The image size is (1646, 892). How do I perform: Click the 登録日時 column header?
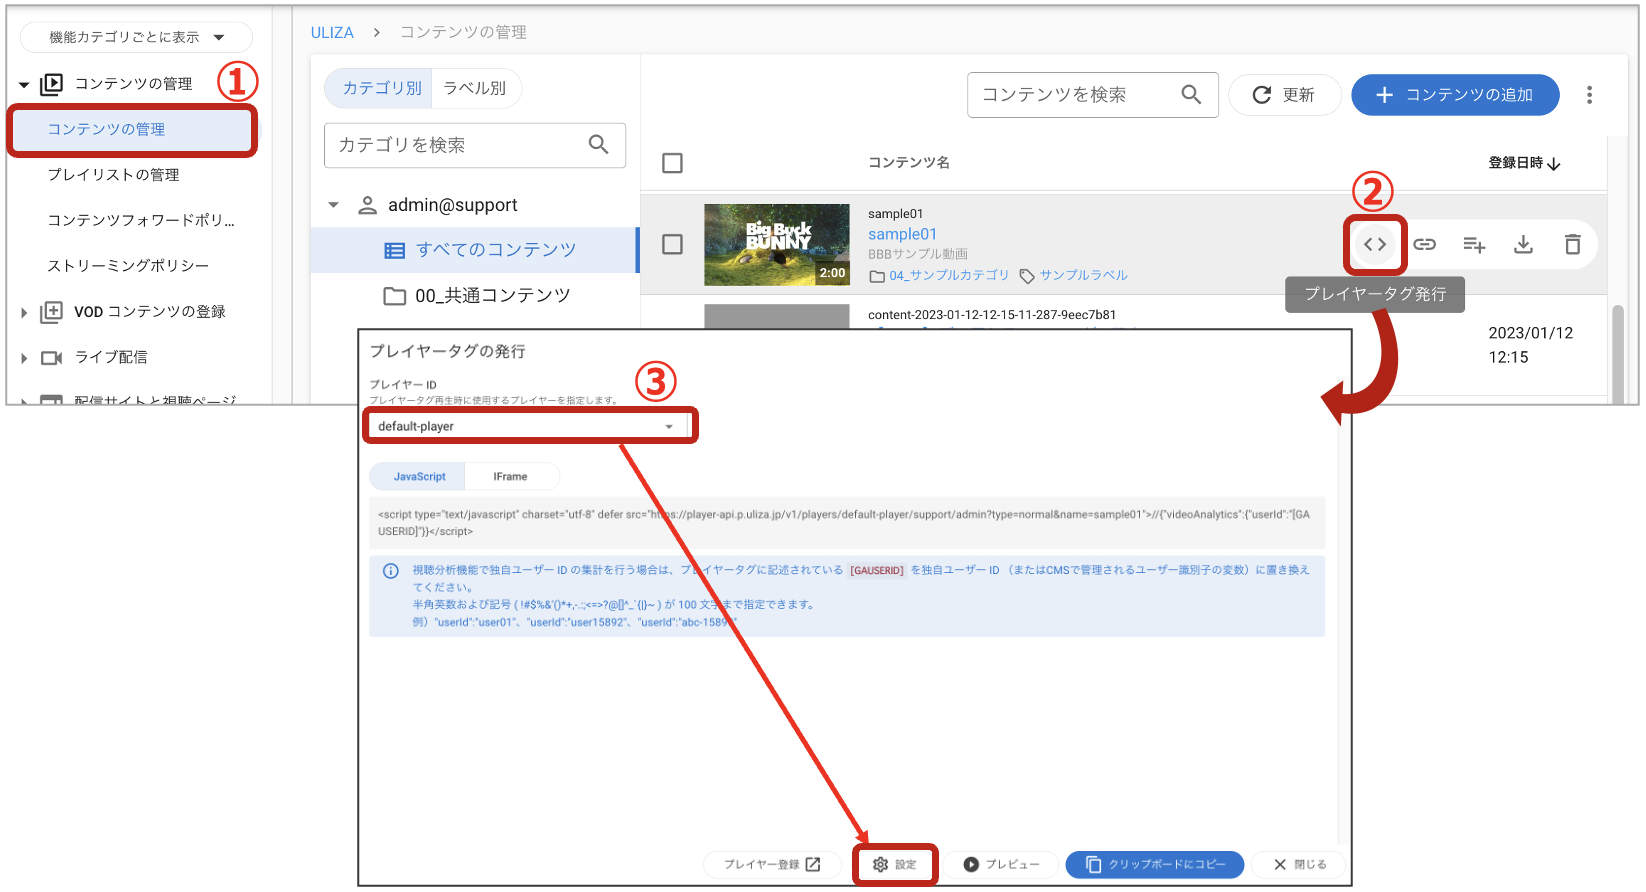(1515, 163)
